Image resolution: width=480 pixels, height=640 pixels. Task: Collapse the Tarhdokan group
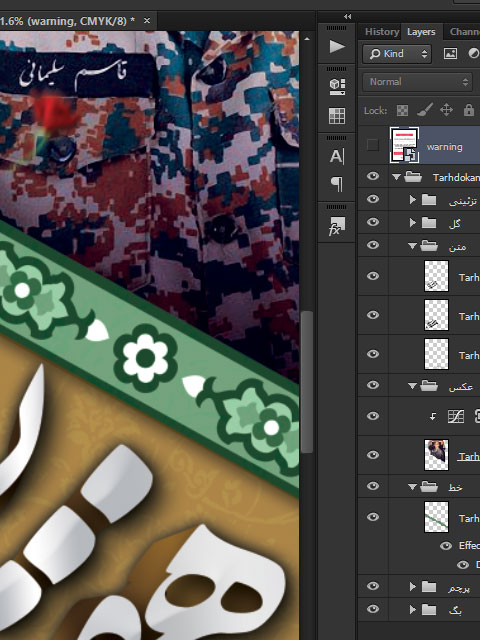click(x=396, y=177)
